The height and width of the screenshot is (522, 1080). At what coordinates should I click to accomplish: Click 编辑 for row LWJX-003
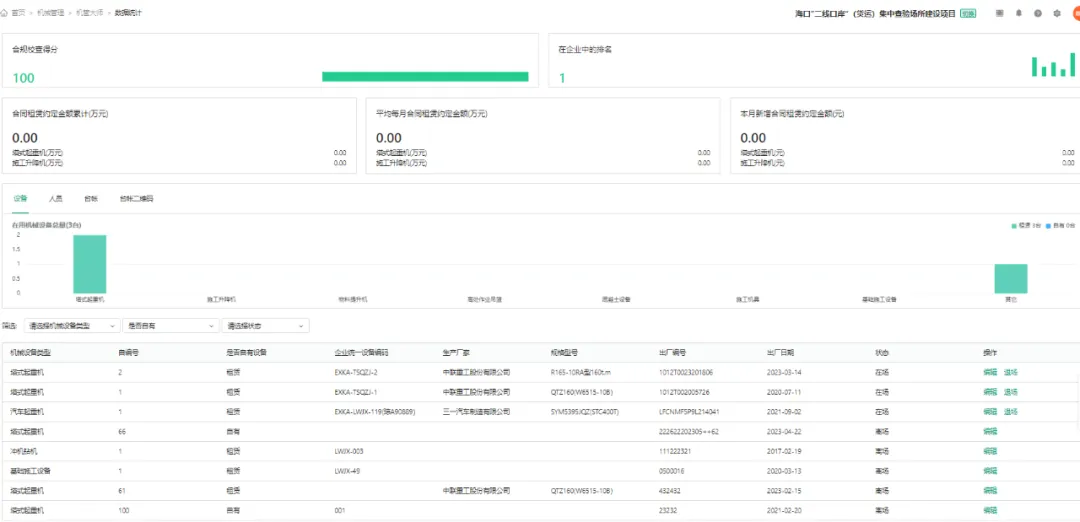pyautogui.click(x=990, y=451)
